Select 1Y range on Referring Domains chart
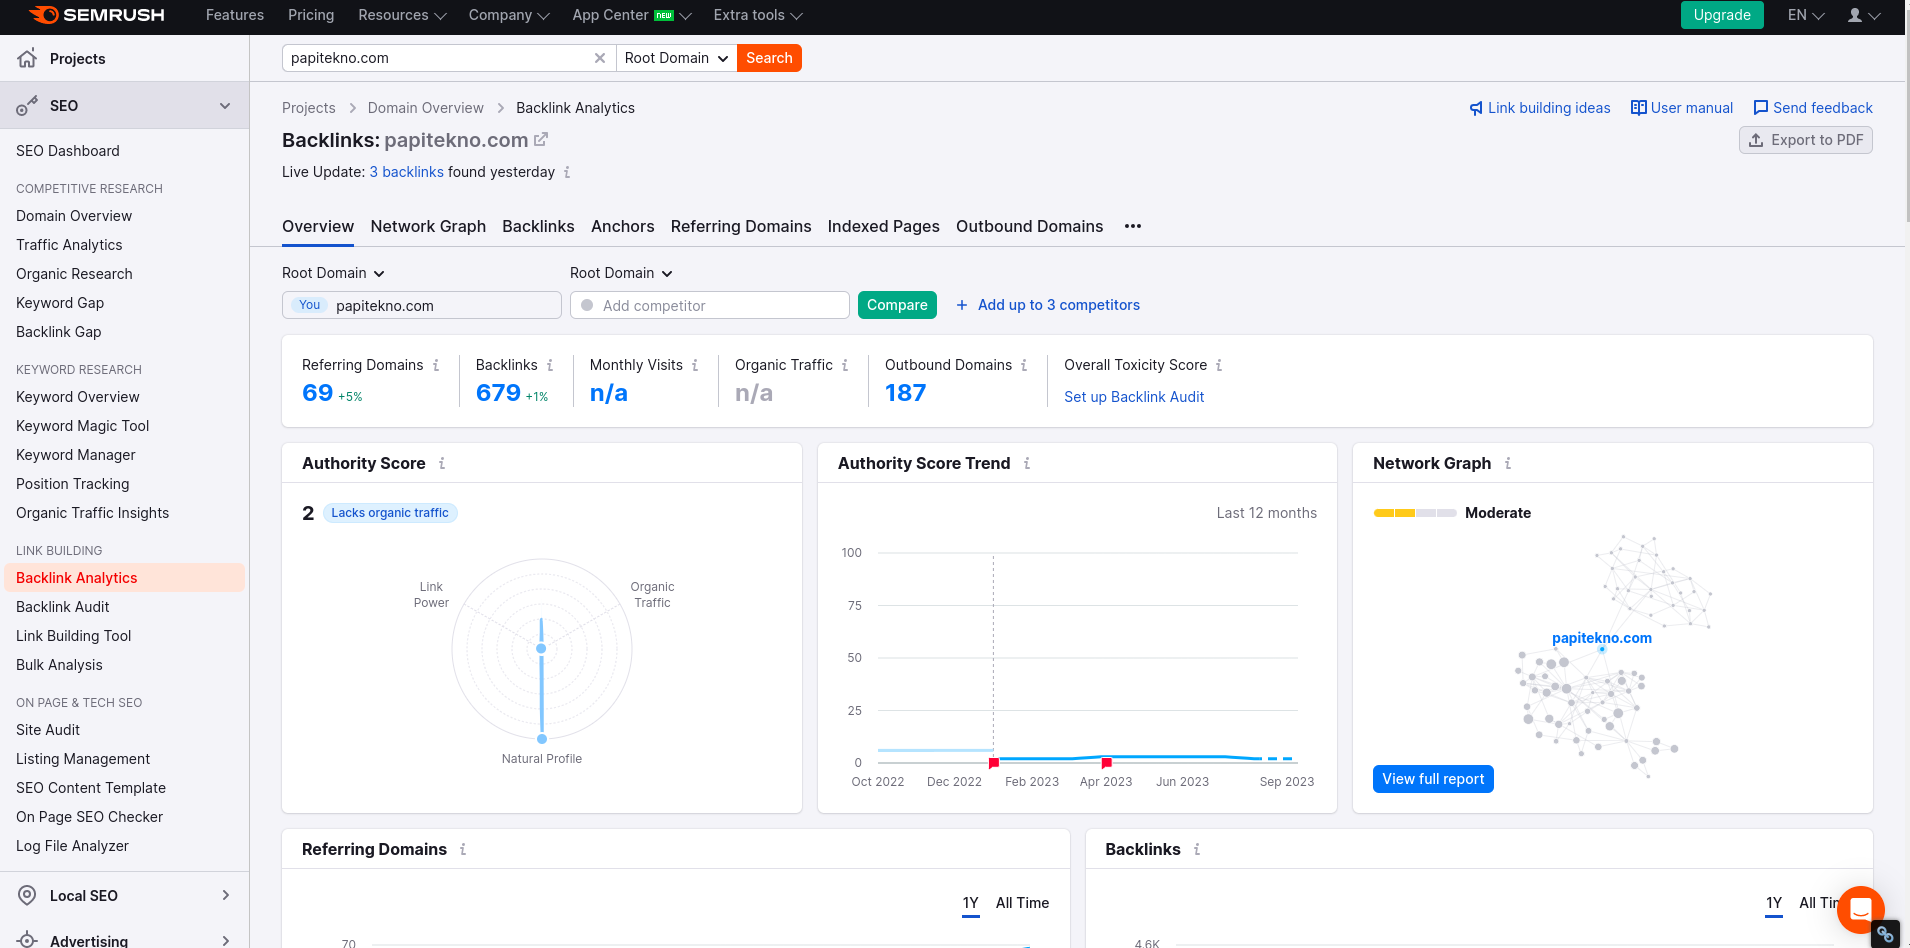The image size is (1910, 948). click(x=970, y=903)
